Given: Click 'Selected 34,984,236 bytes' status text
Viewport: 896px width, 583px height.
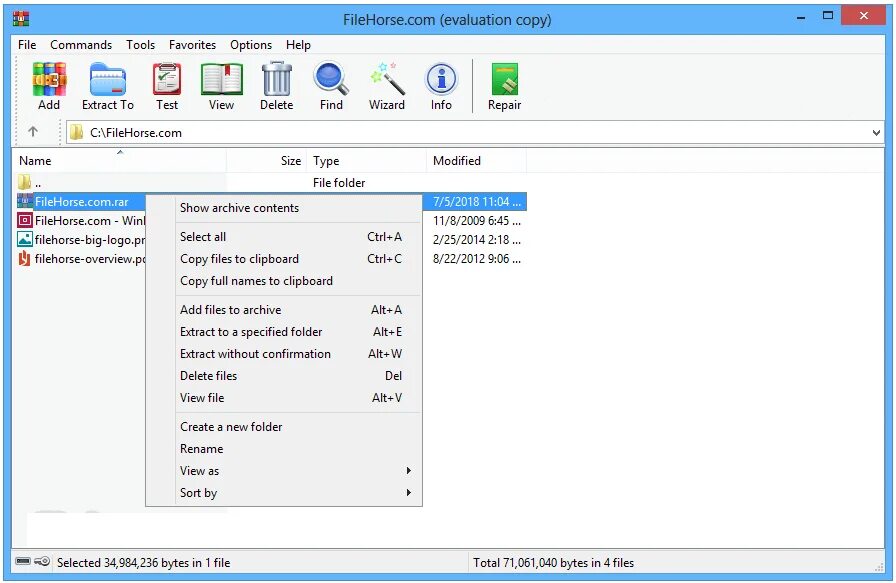Looking at the screenshot, I should click(x=143, y=563).
